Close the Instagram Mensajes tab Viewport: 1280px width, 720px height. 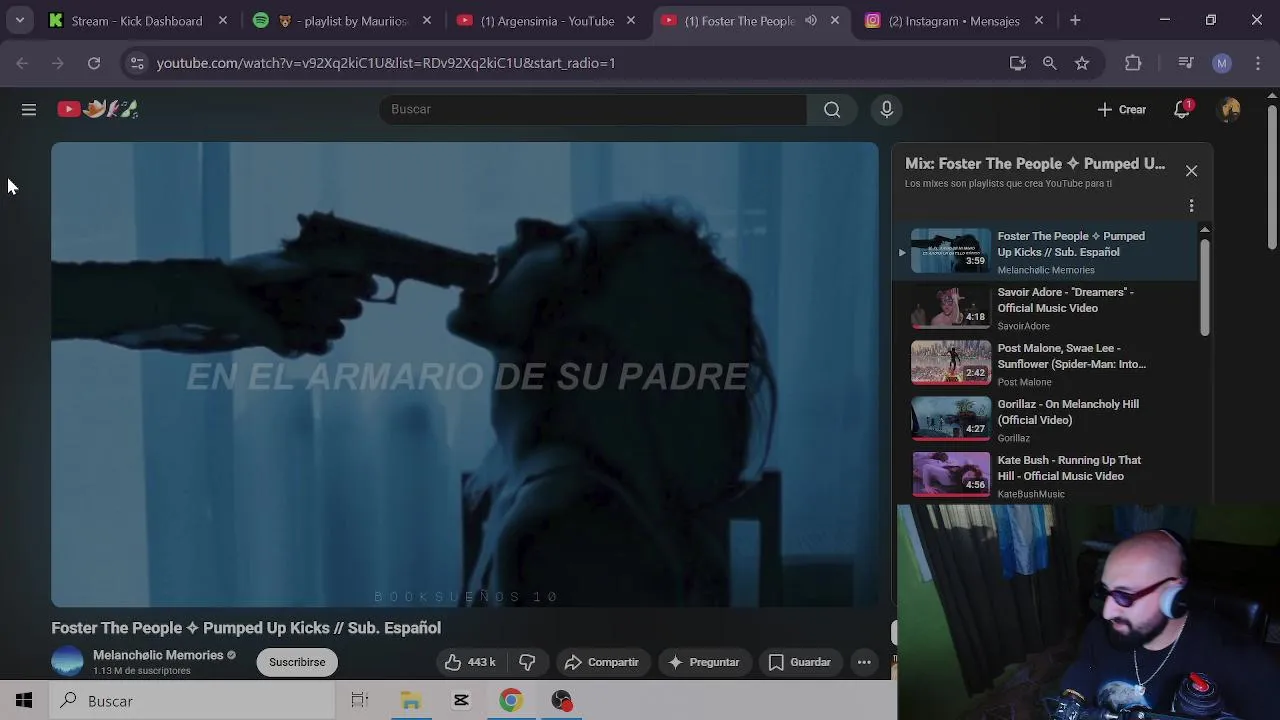[1039, 20]
